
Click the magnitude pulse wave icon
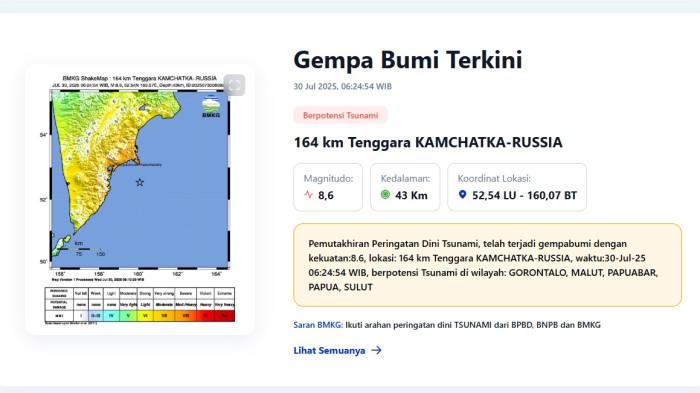tap(308, 195)
